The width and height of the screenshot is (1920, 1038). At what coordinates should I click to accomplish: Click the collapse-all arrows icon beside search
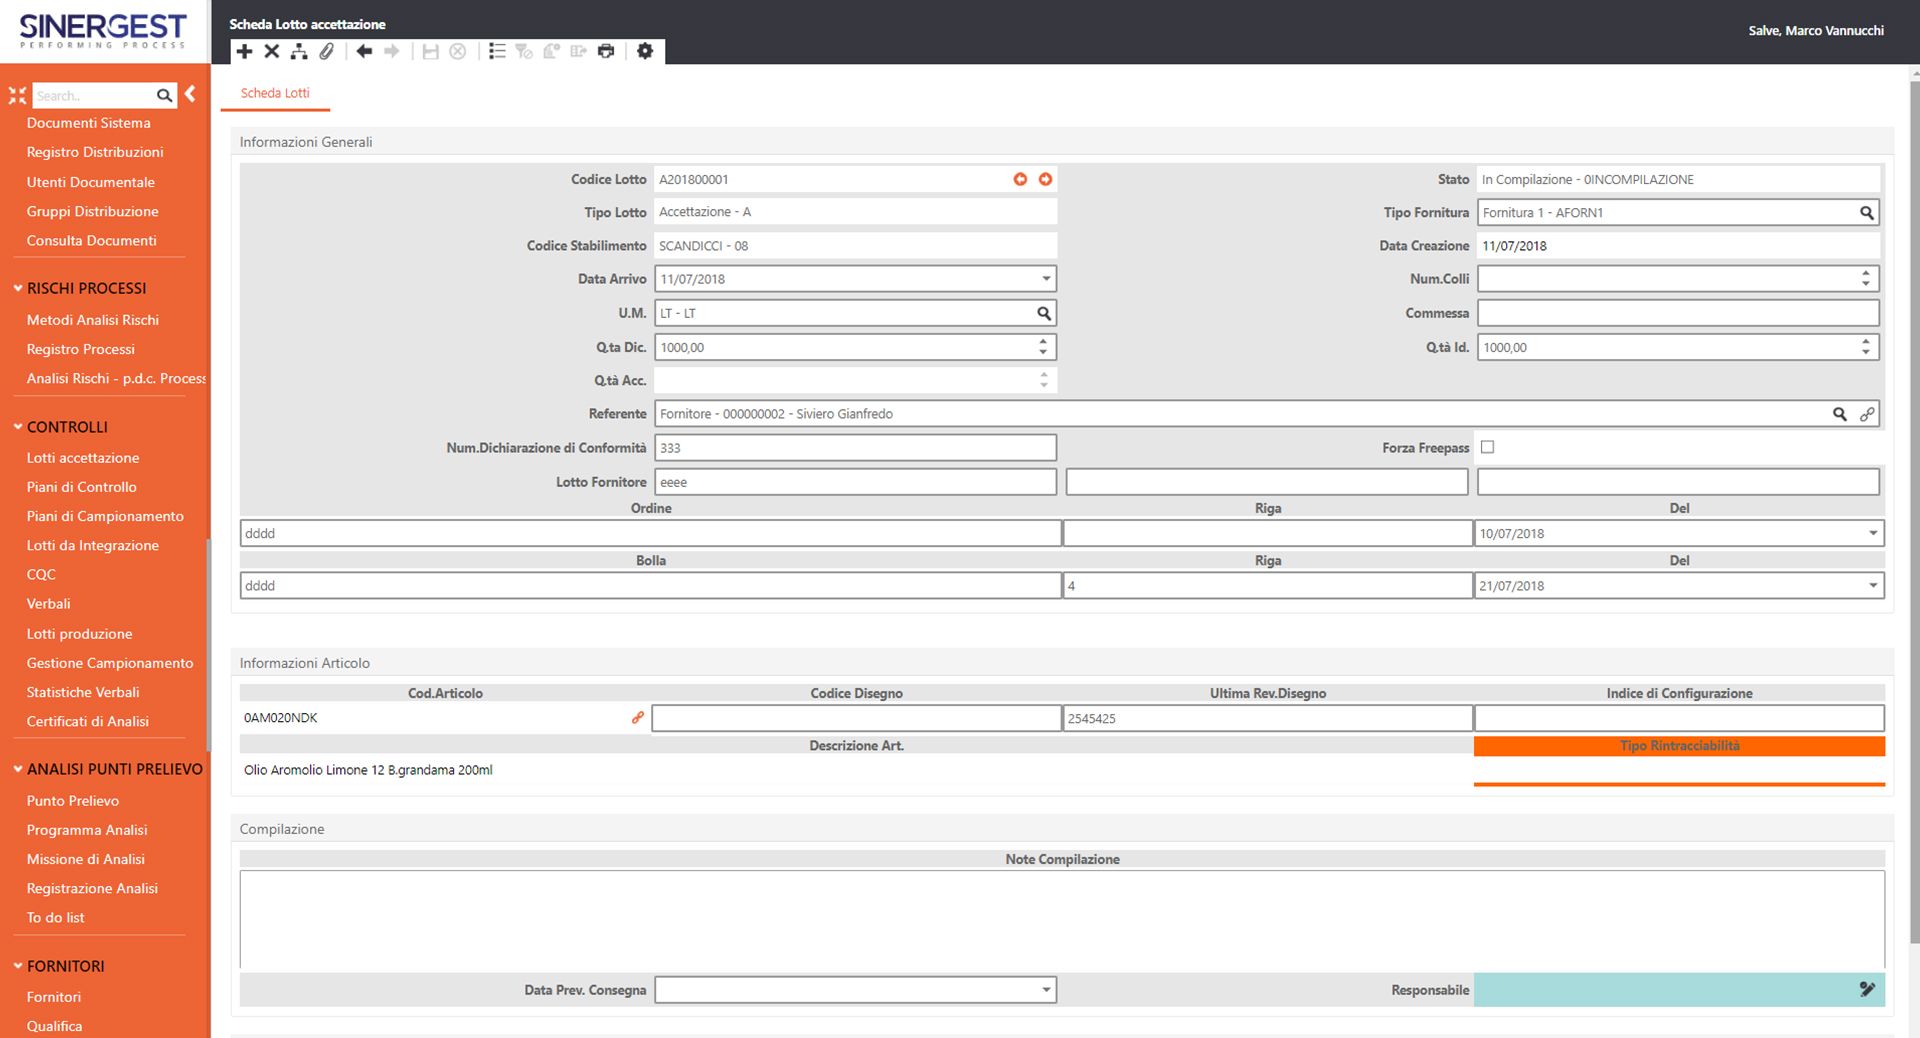click(17, 95)
